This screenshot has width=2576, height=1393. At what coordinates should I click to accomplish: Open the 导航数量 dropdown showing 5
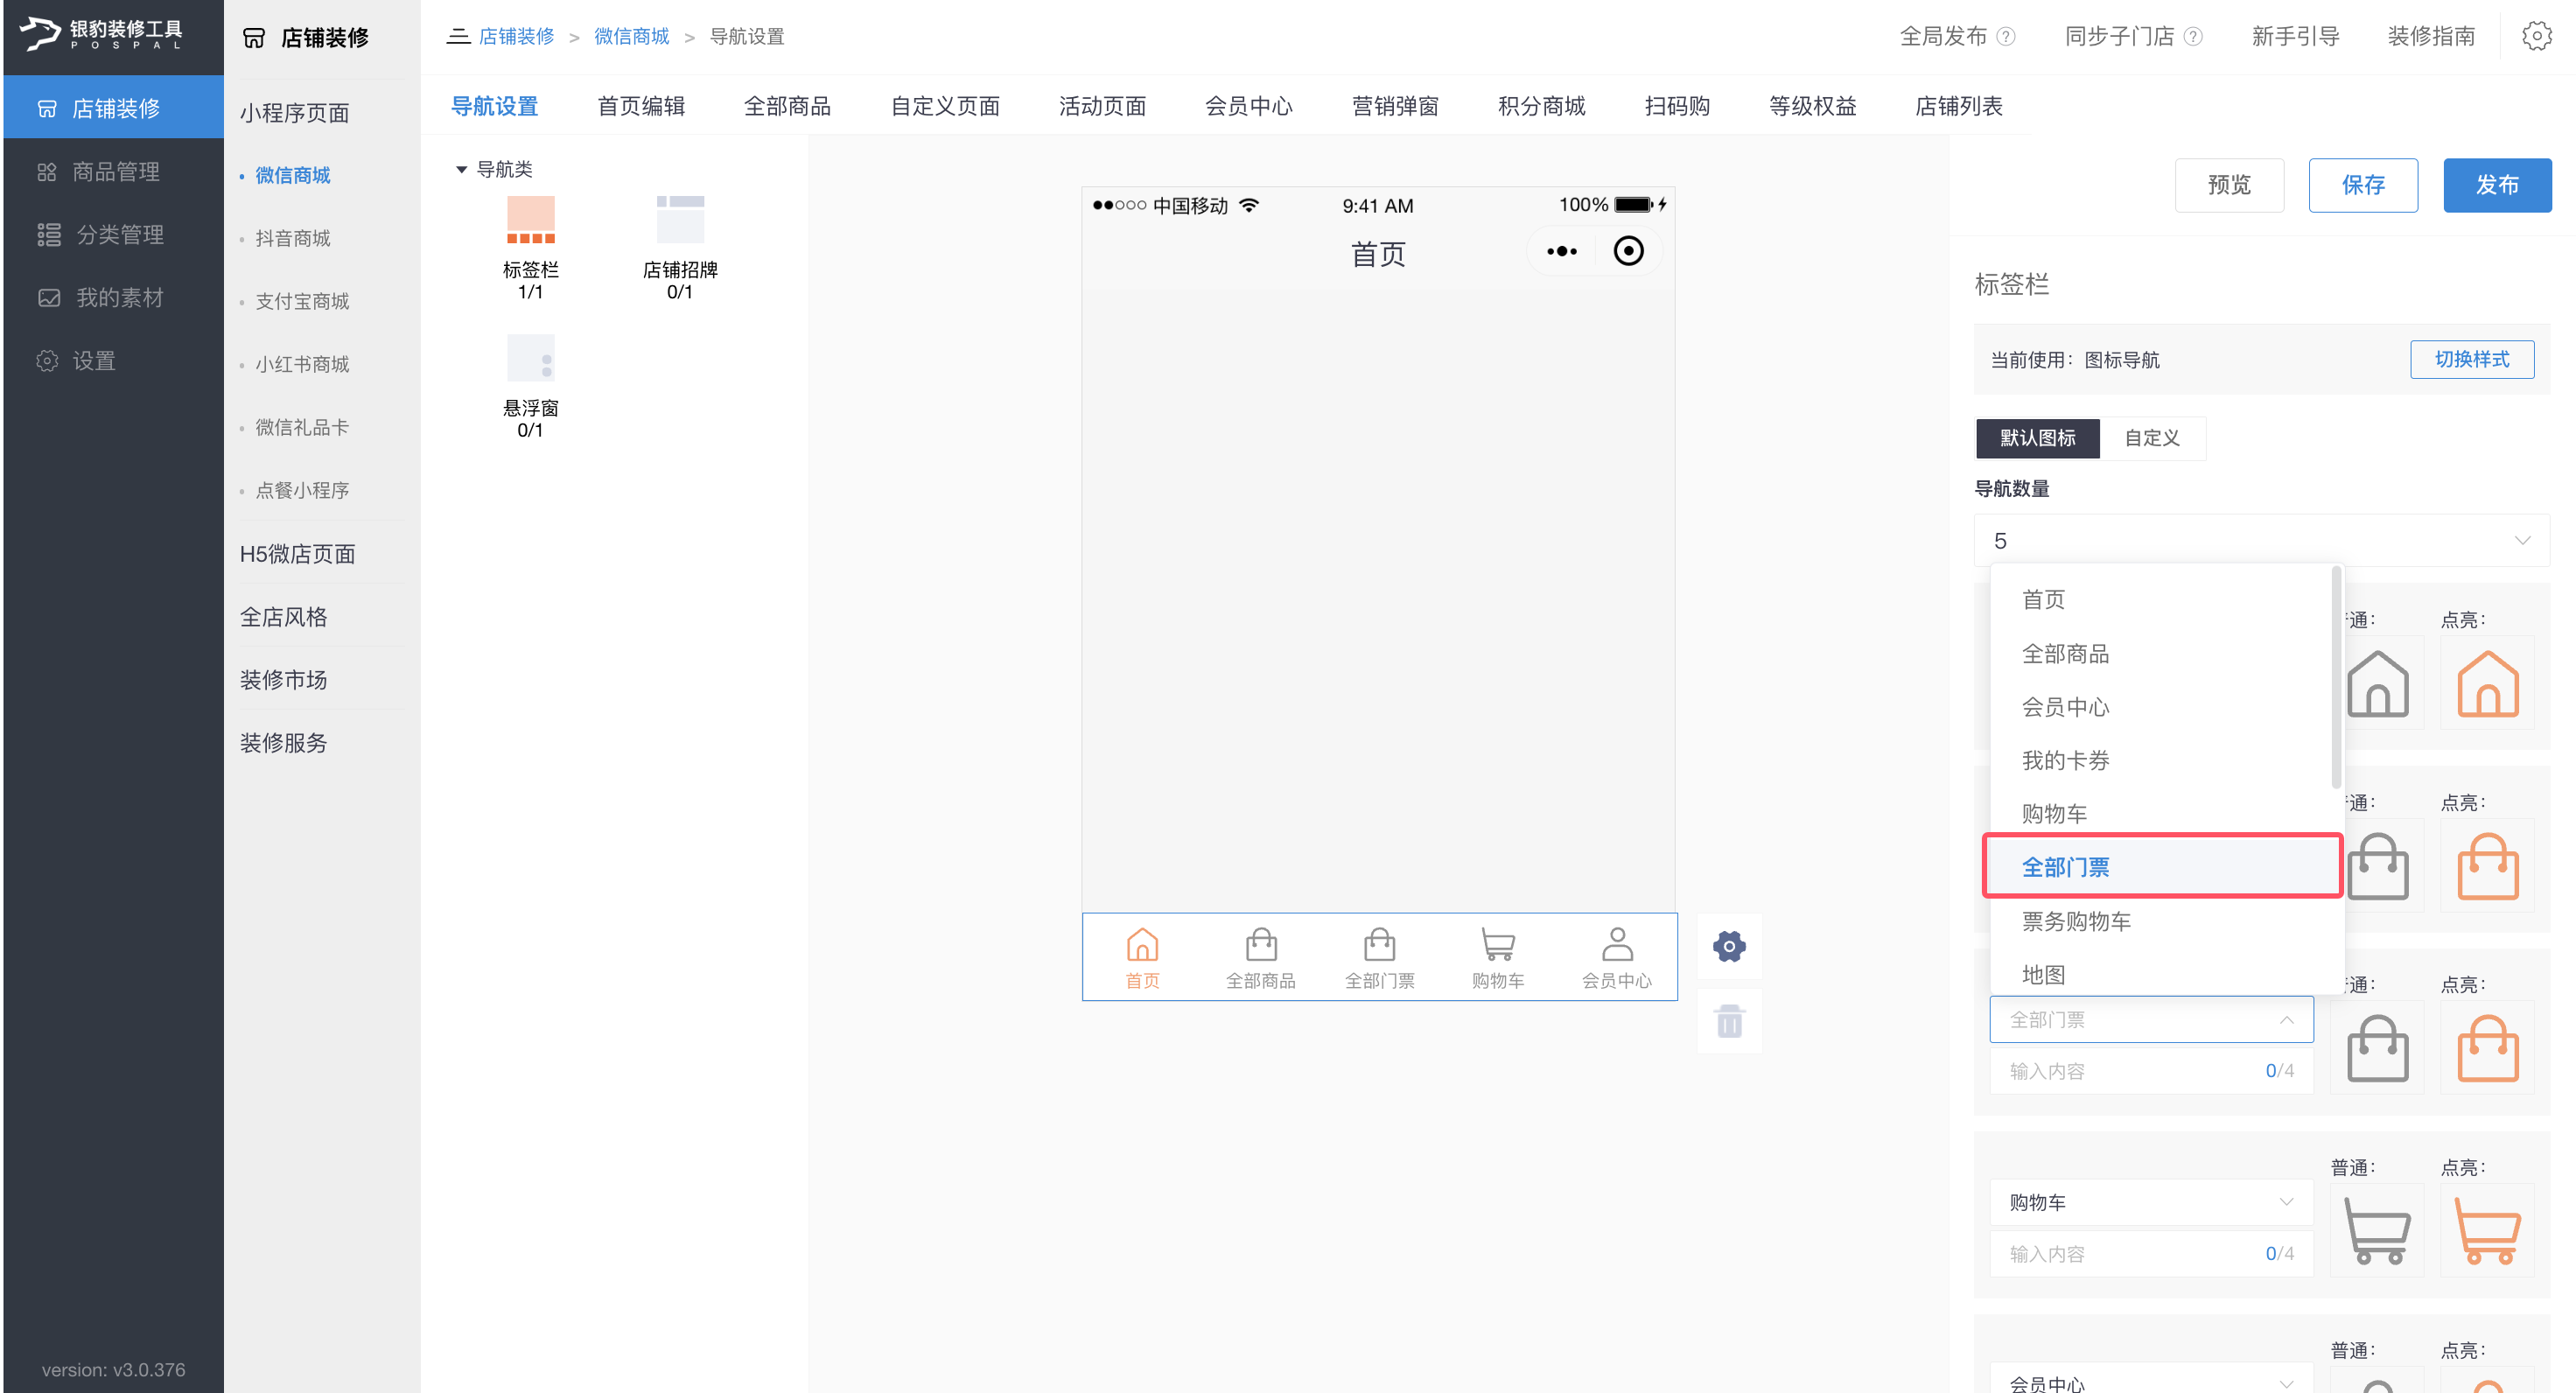tap(2261, 540)
